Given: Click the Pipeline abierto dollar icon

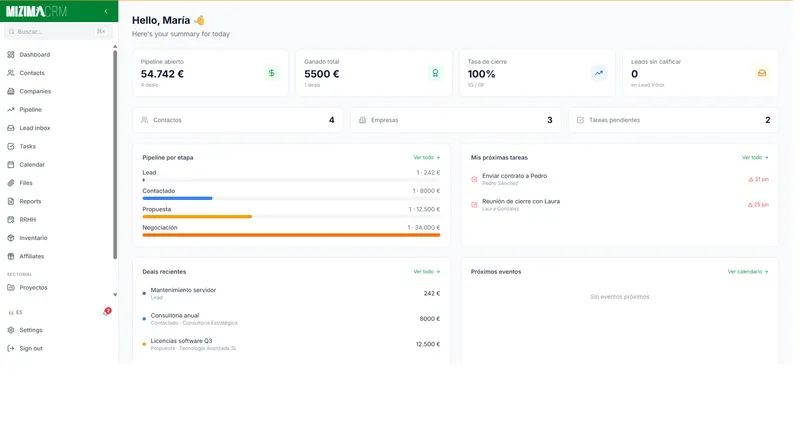Looking at the screenshot, I should [271, 73].
